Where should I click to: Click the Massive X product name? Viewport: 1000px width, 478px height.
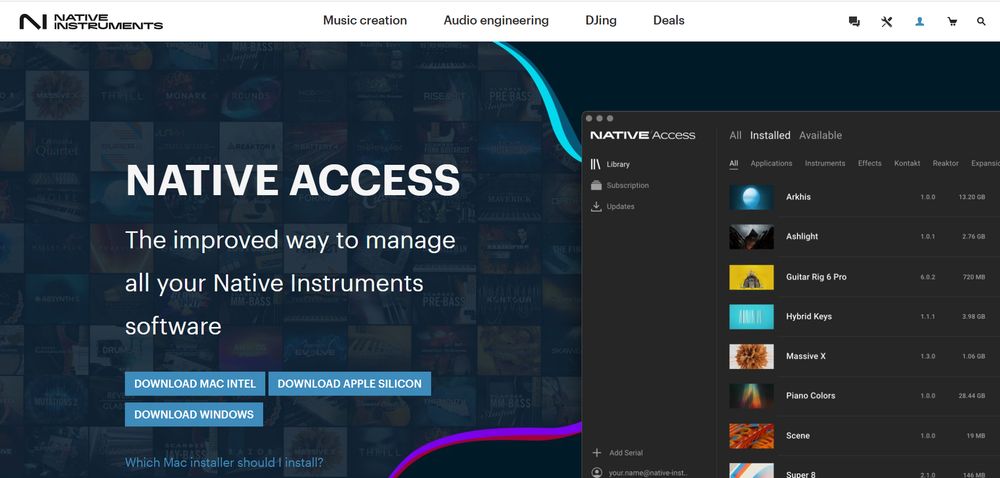pos(805,356)
